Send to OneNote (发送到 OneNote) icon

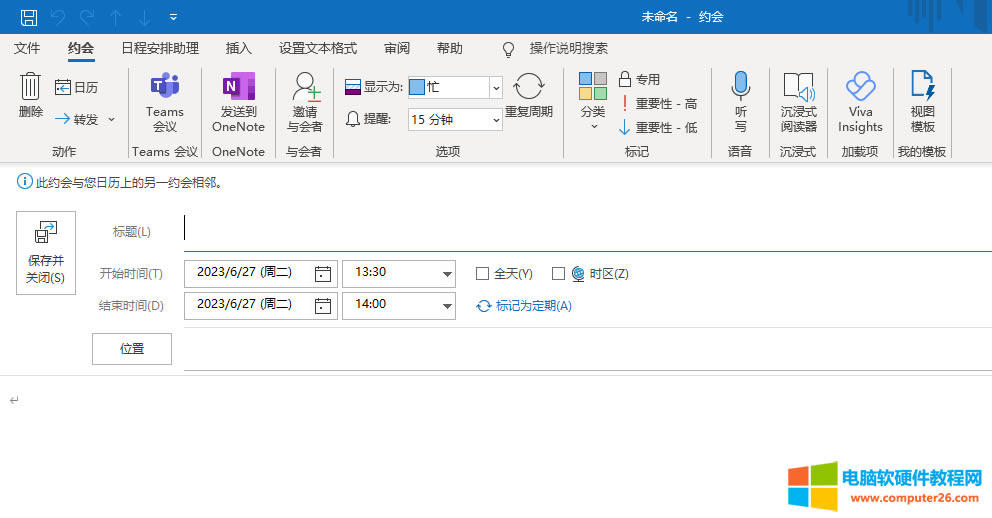238,88
